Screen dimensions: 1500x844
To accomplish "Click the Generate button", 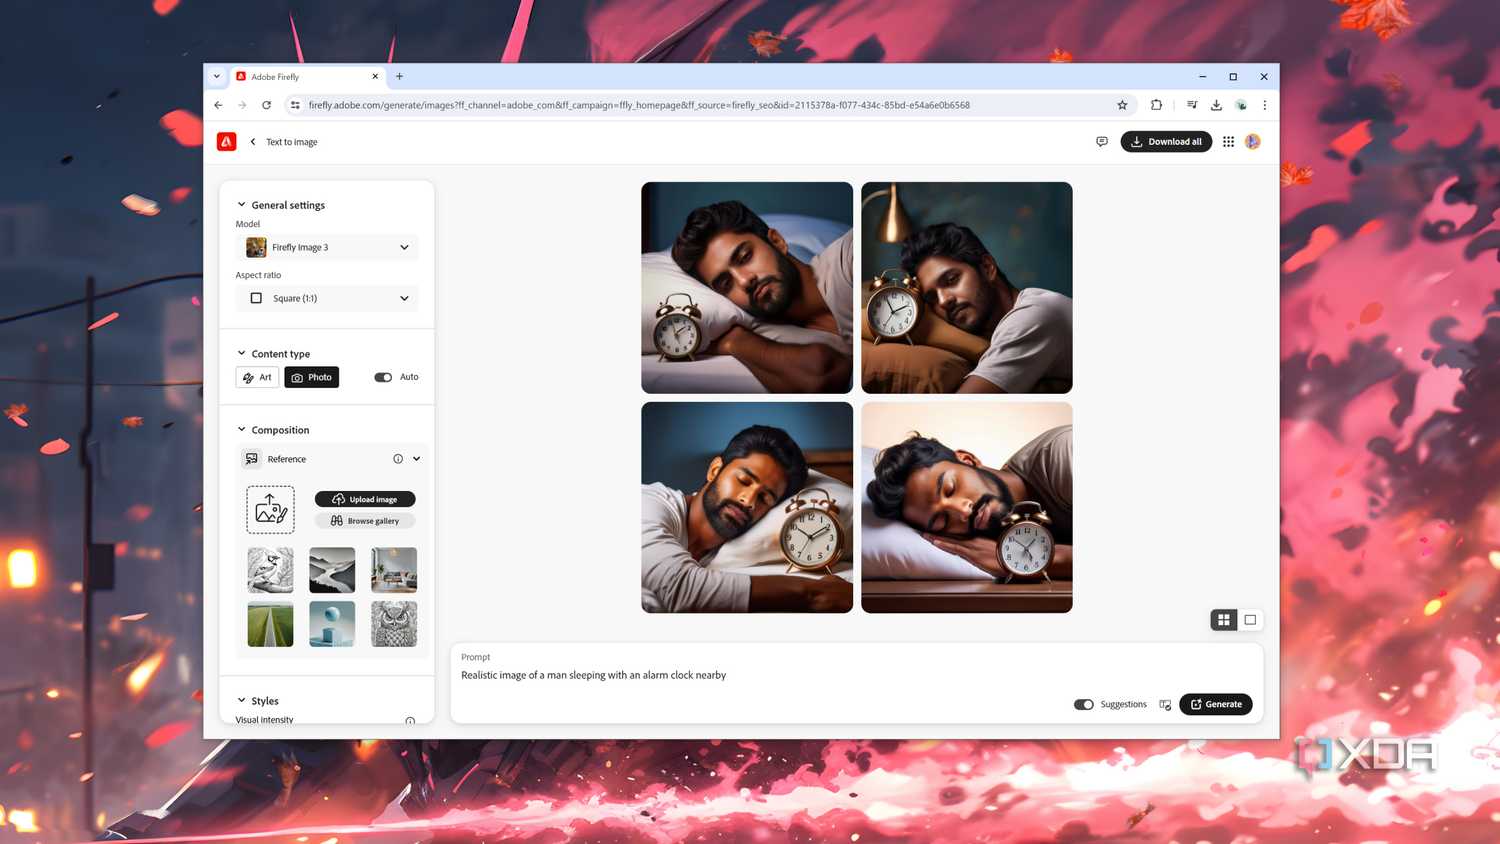I will [x=1216, y=704].
